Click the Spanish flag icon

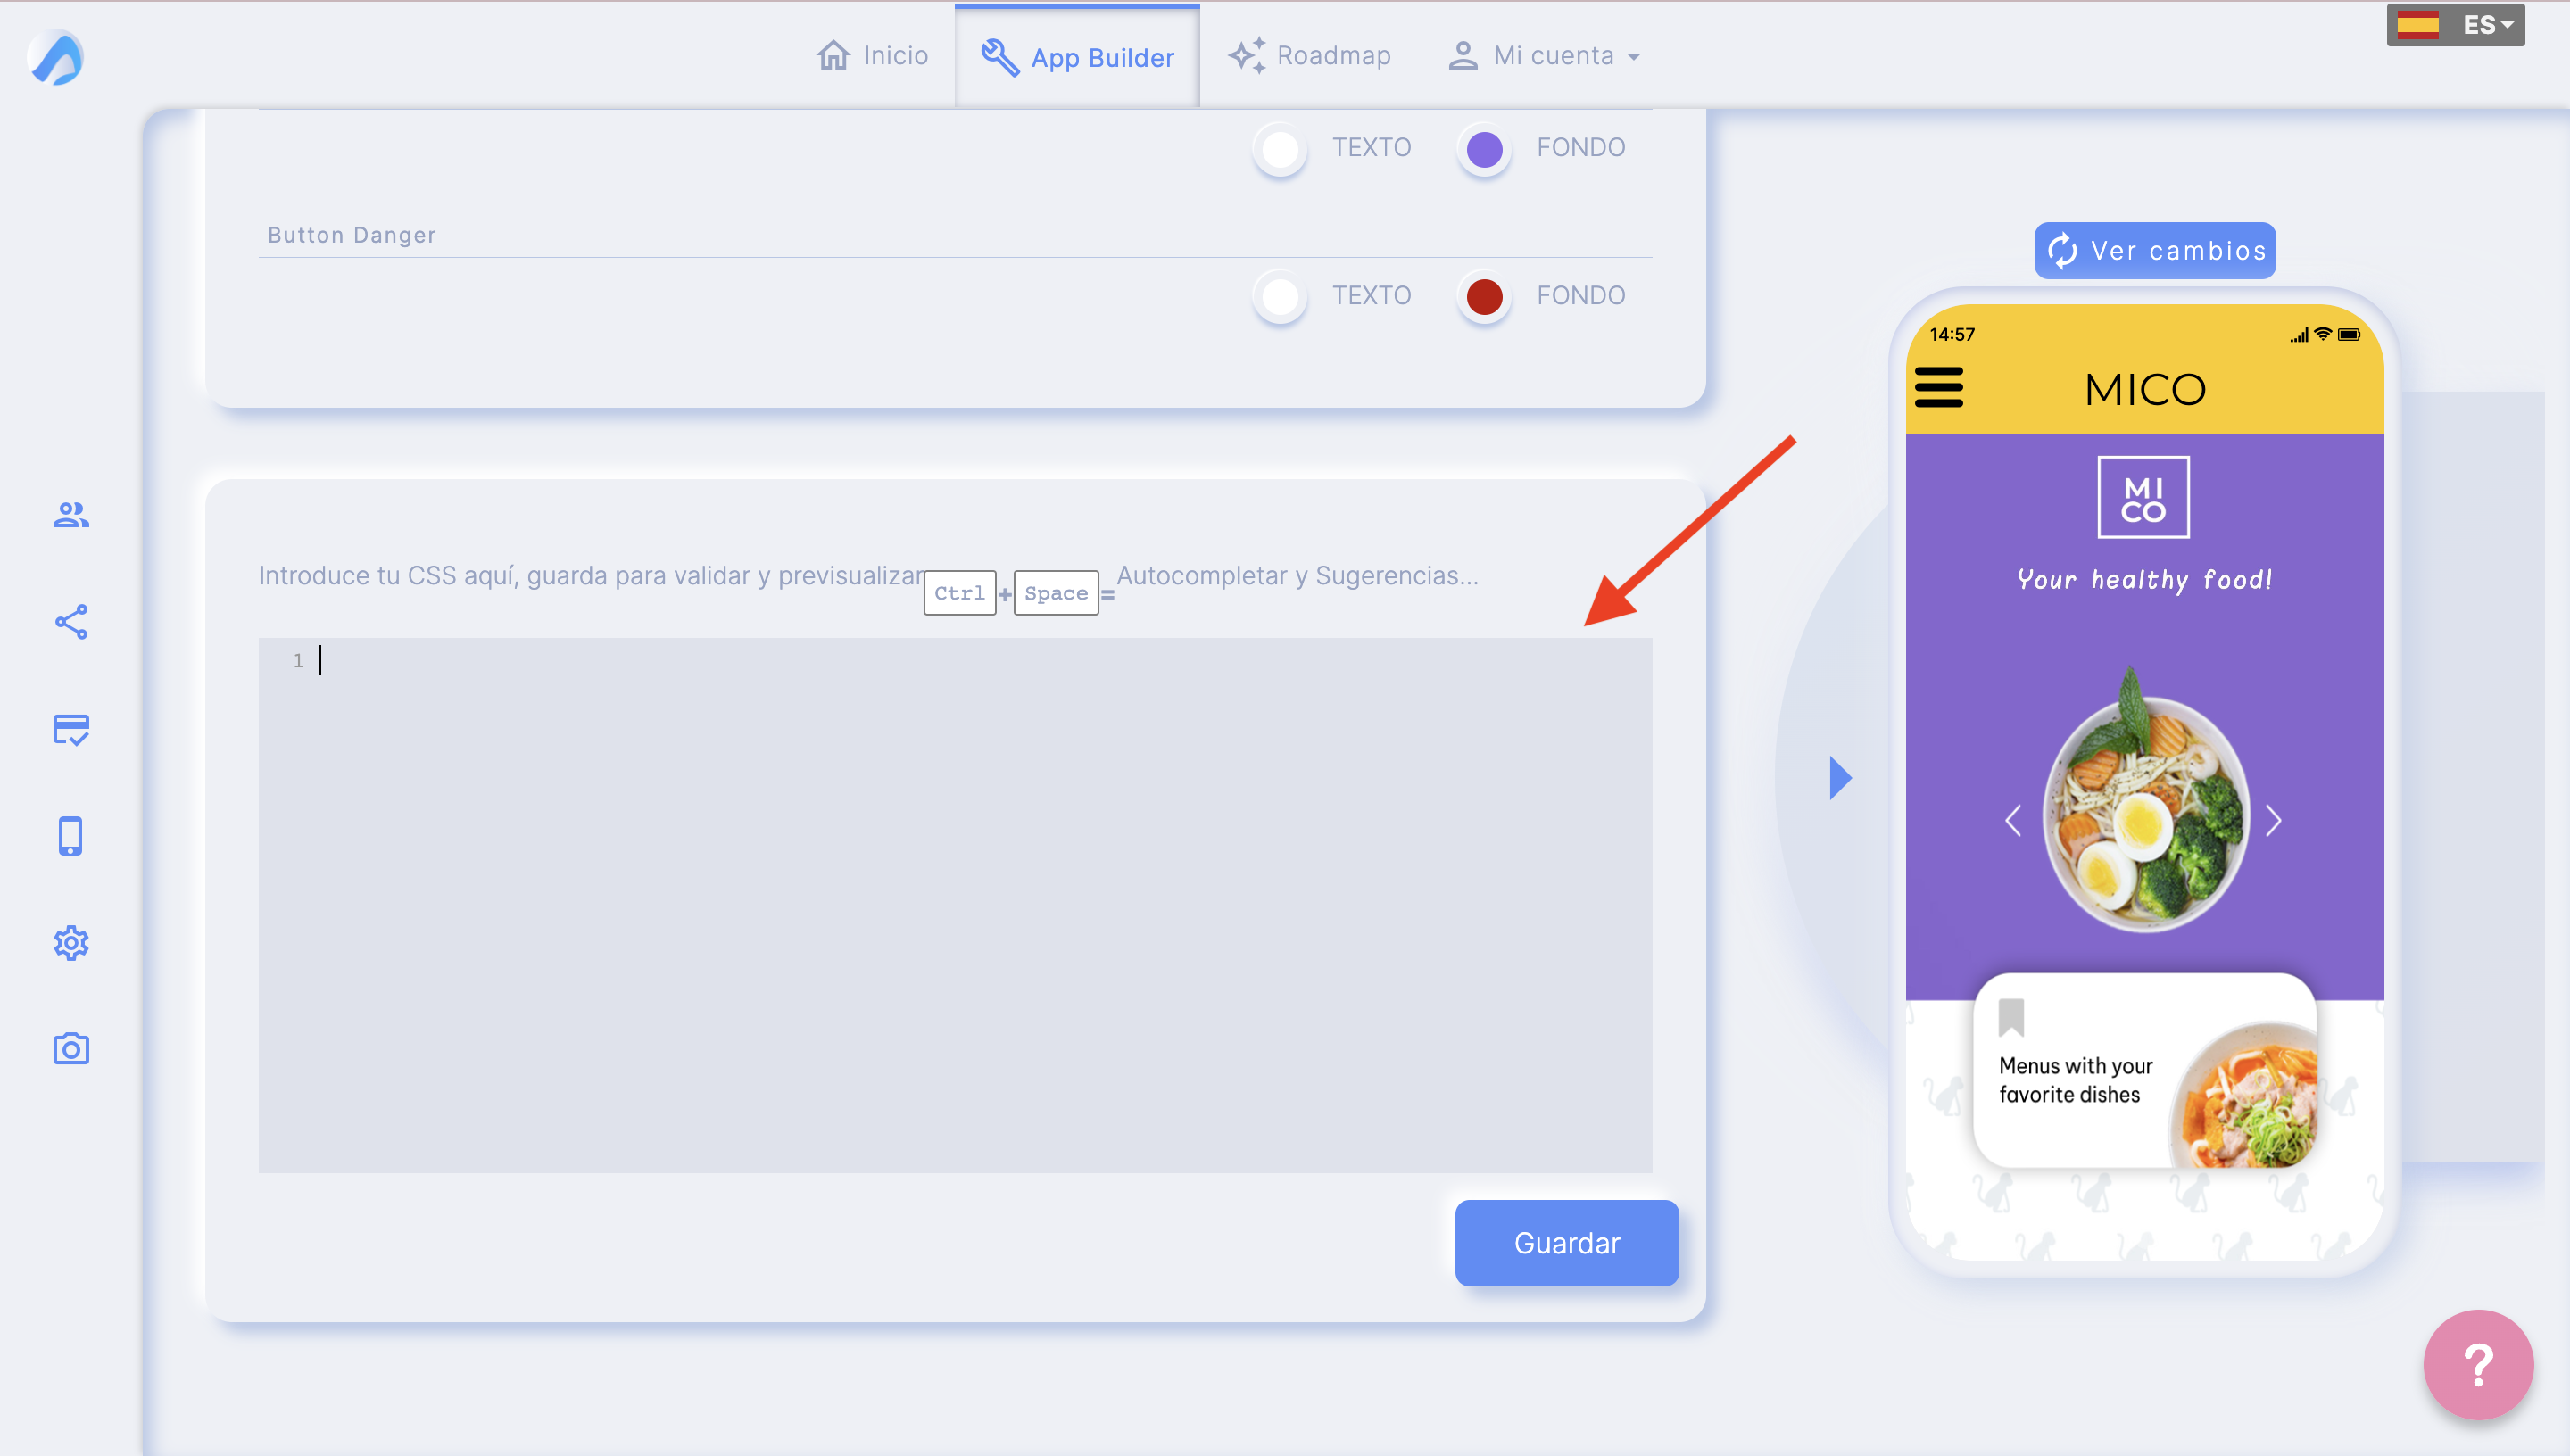2417,24
